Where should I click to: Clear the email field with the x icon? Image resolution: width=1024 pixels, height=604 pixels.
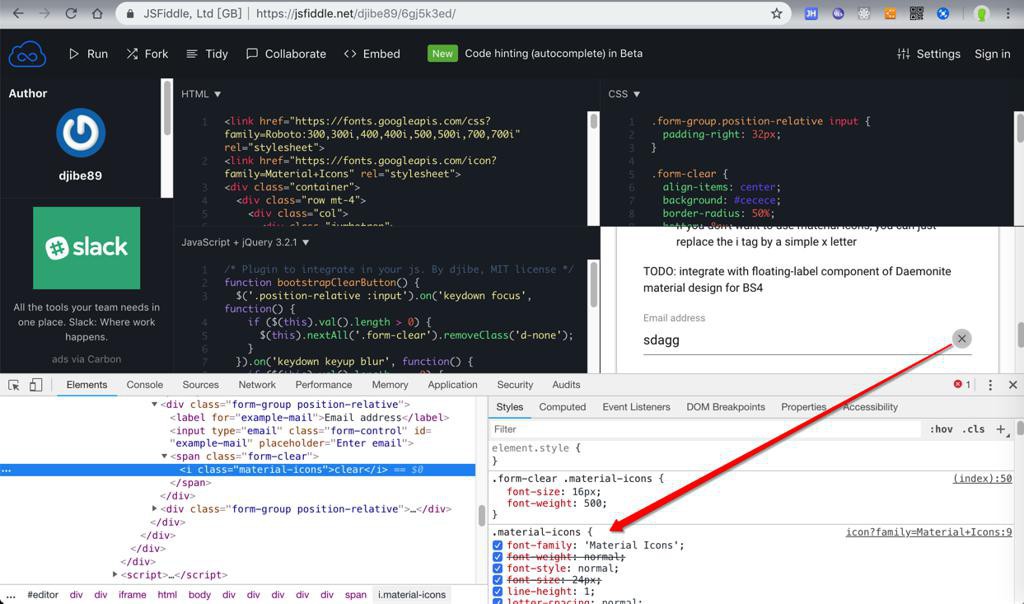(x=961, y=338)
